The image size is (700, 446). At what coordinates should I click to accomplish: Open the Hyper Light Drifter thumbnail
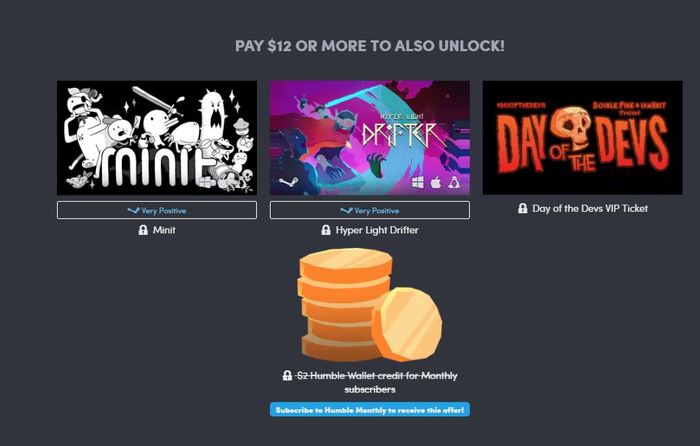[x=370, y=138]
